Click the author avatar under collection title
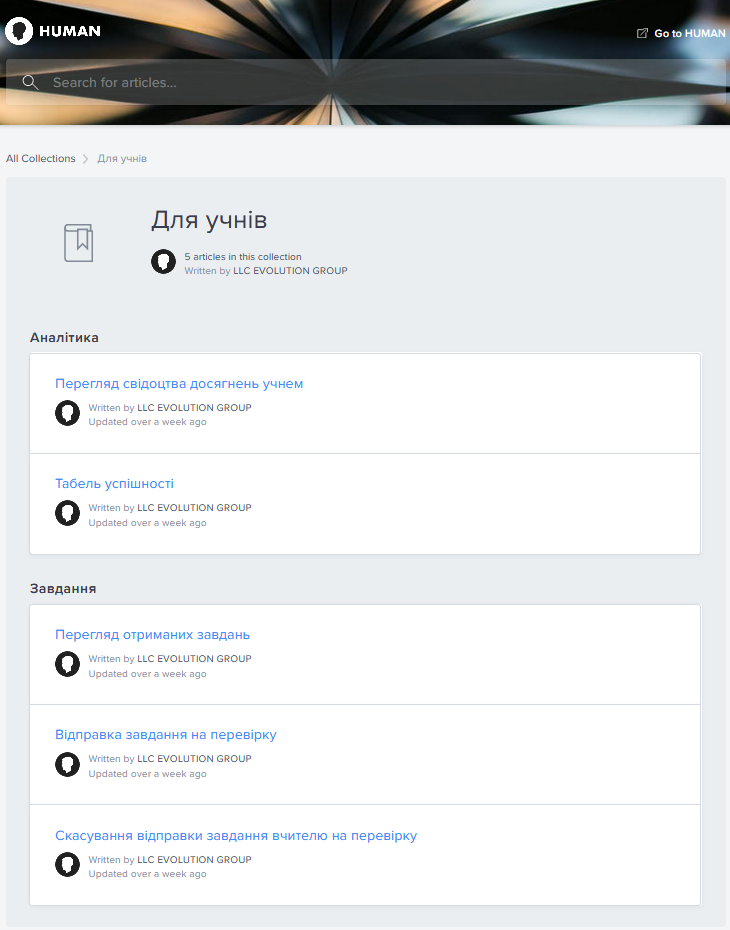The width and height of the screenshot is (730, 930). [x=163, y=262]
